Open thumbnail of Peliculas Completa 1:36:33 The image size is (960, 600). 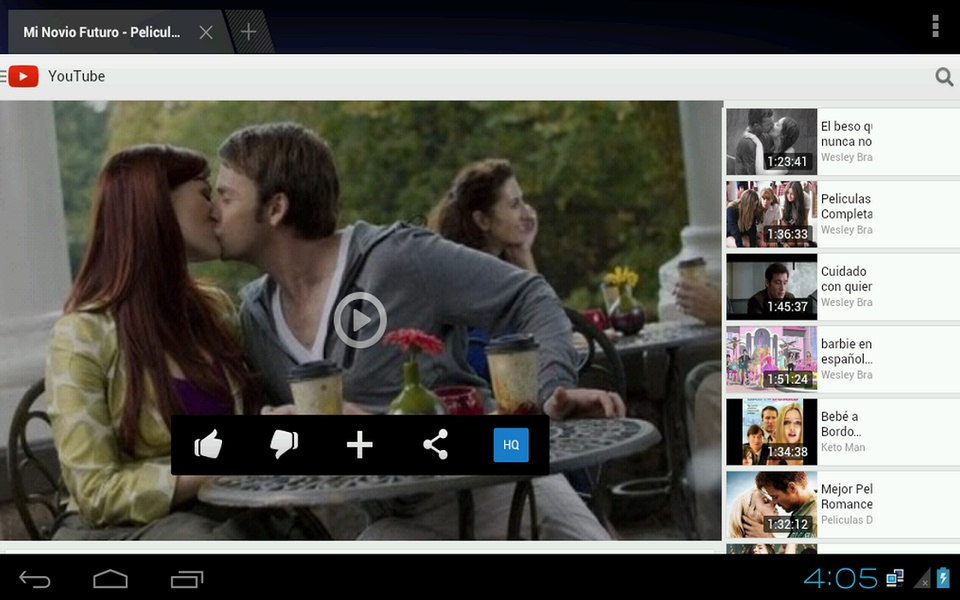point(771,214)
